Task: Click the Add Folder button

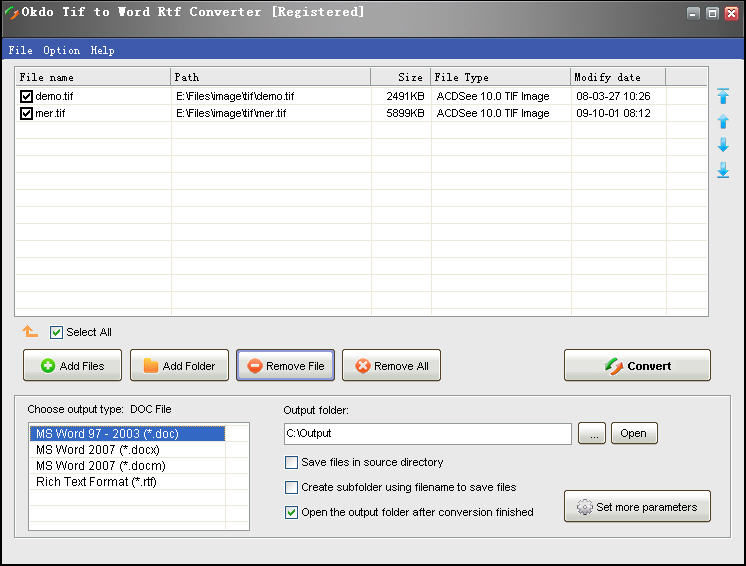Action: tap(179, 365)
